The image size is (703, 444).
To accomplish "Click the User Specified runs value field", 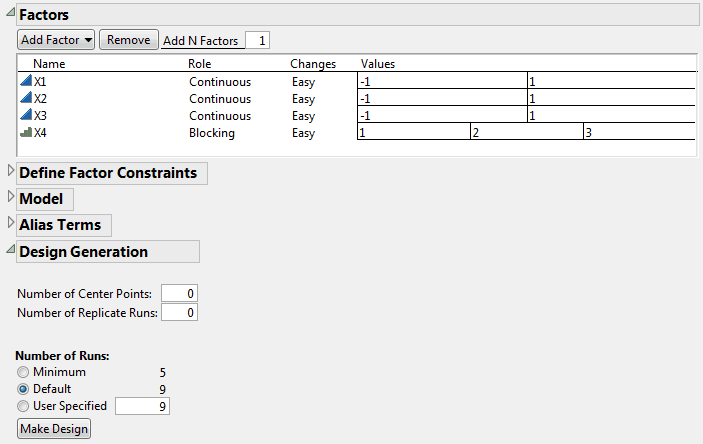I will 143,406.
